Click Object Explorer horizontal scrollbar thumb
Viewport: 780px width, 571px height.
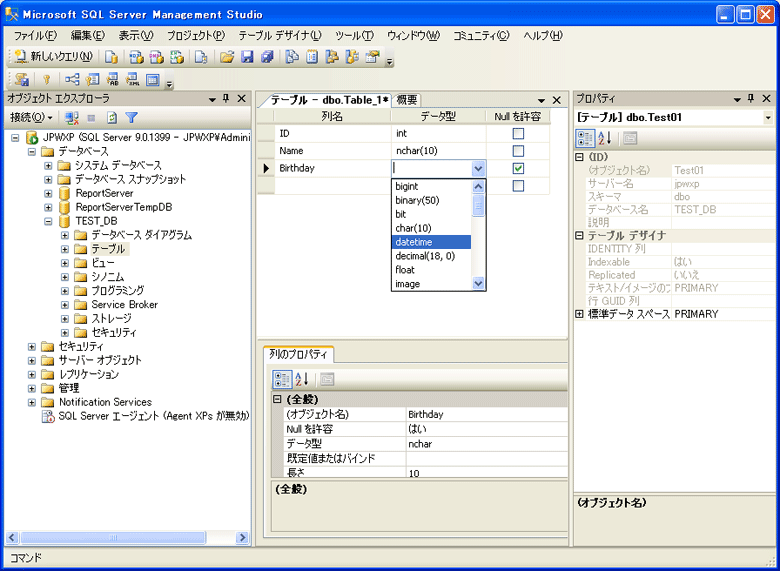click(x=113, y=537)
